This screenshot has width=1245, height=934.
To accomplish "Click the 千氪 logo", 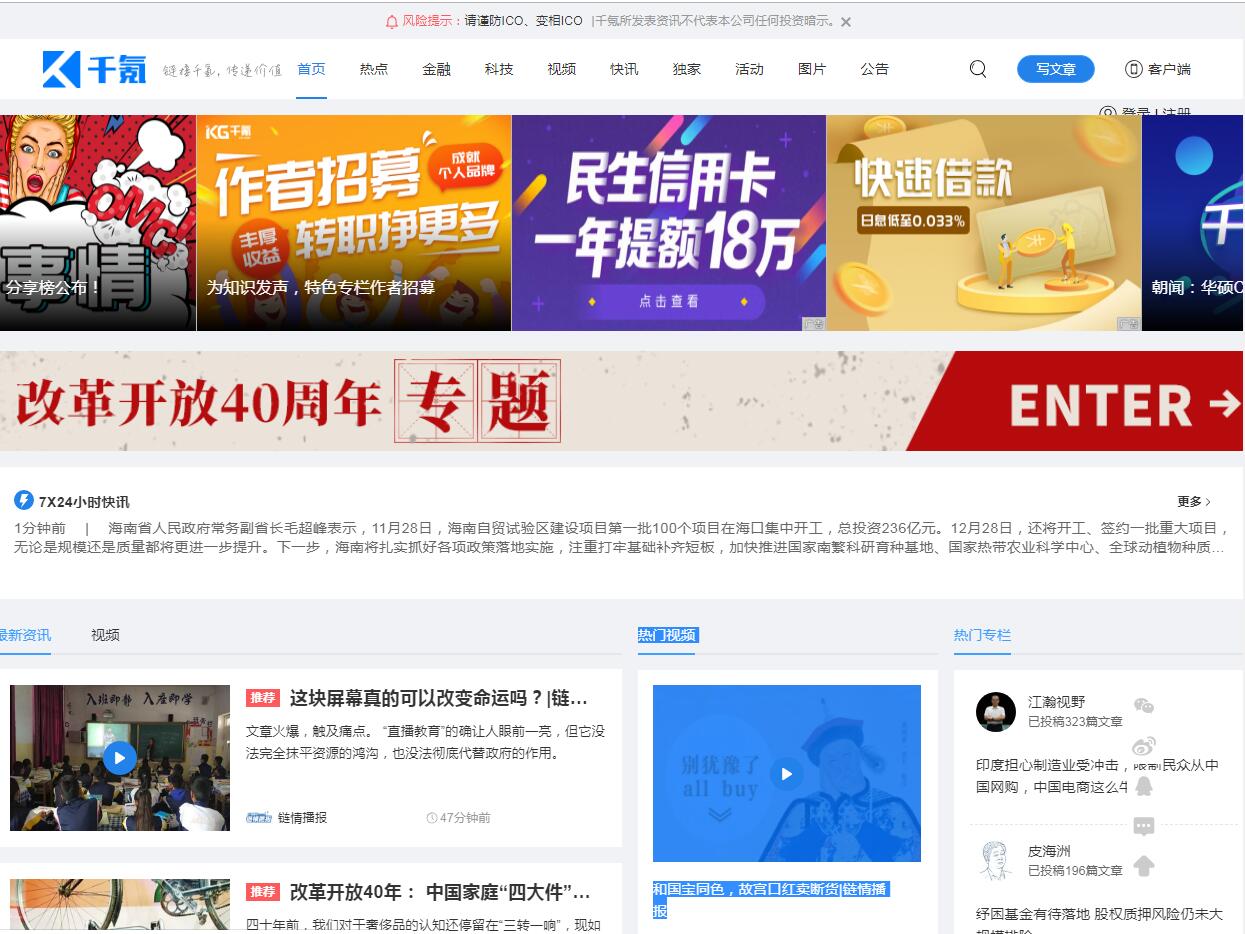I will (95, 69).
